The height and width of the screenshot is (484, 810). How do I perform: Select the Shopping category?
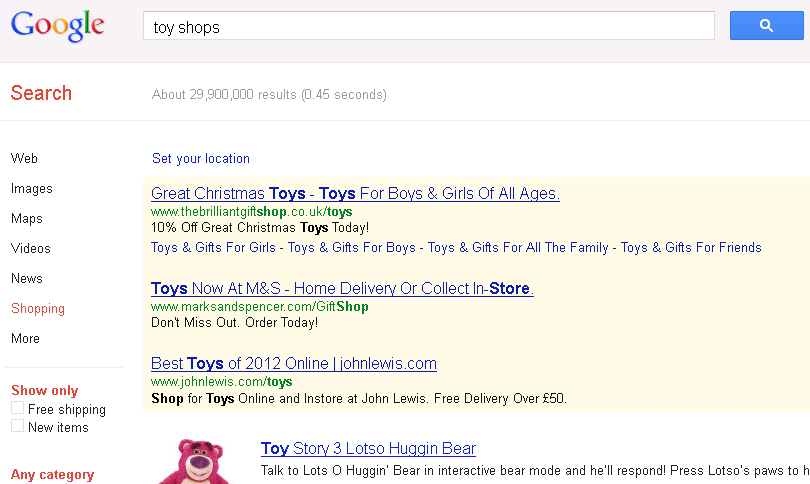point(38,308)
